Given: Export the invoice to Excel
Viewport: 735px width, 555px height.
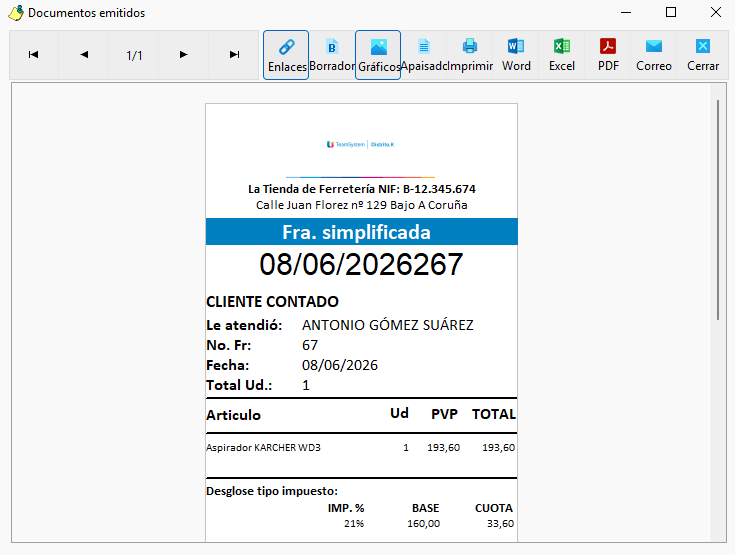Looking at the screenshot, I should pos(562,55).
